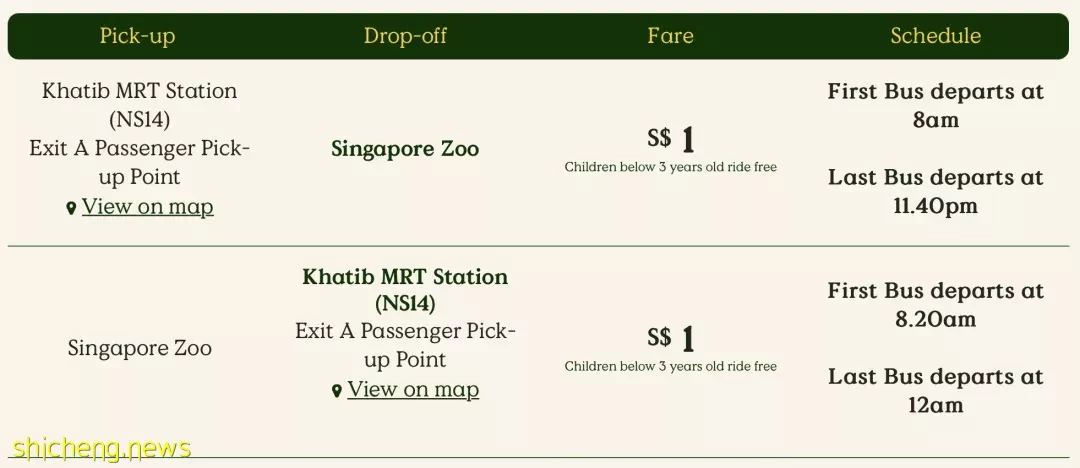Open View on map link in drop-off column

413,389
